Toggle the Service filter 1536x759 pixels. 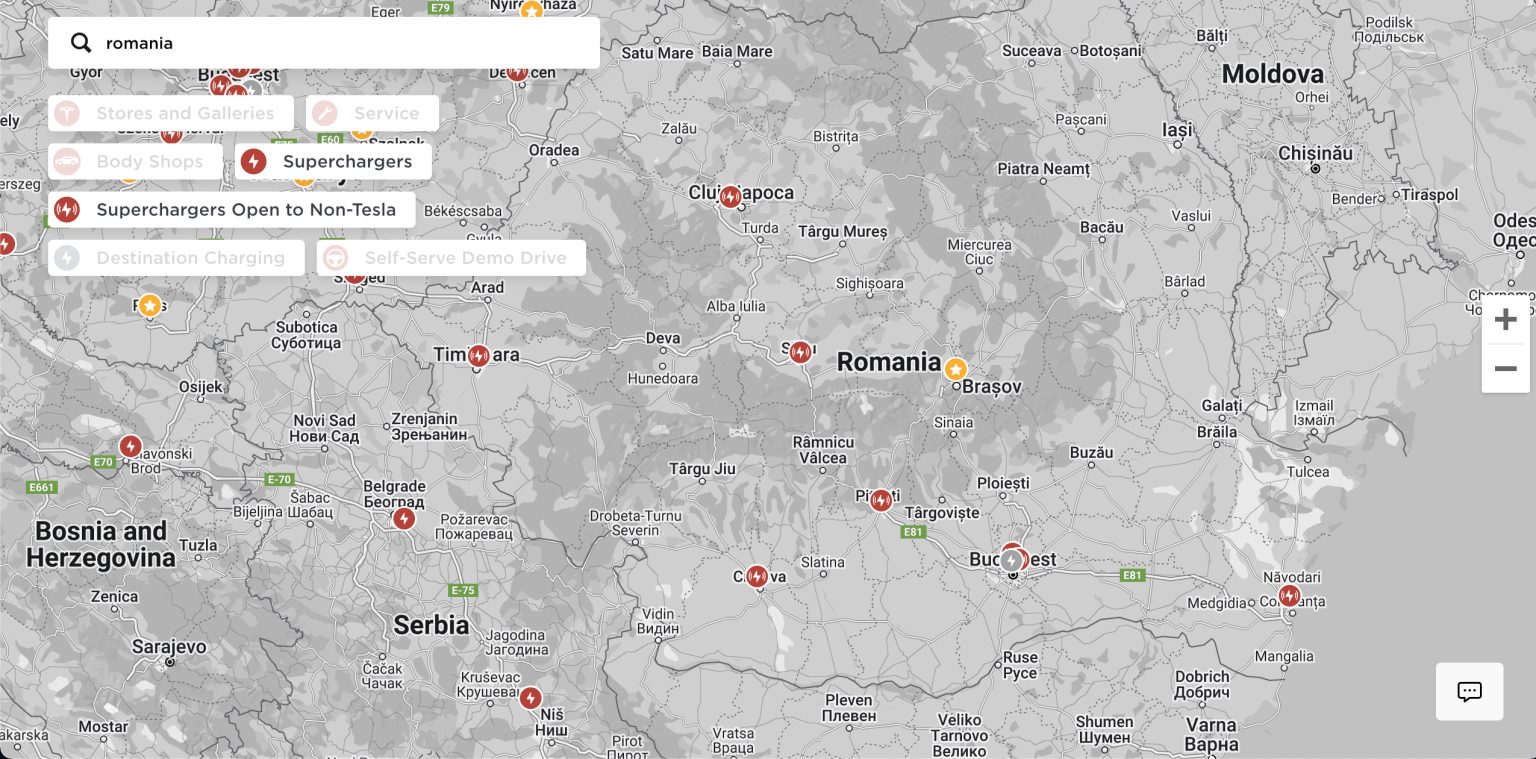(372, 113)
